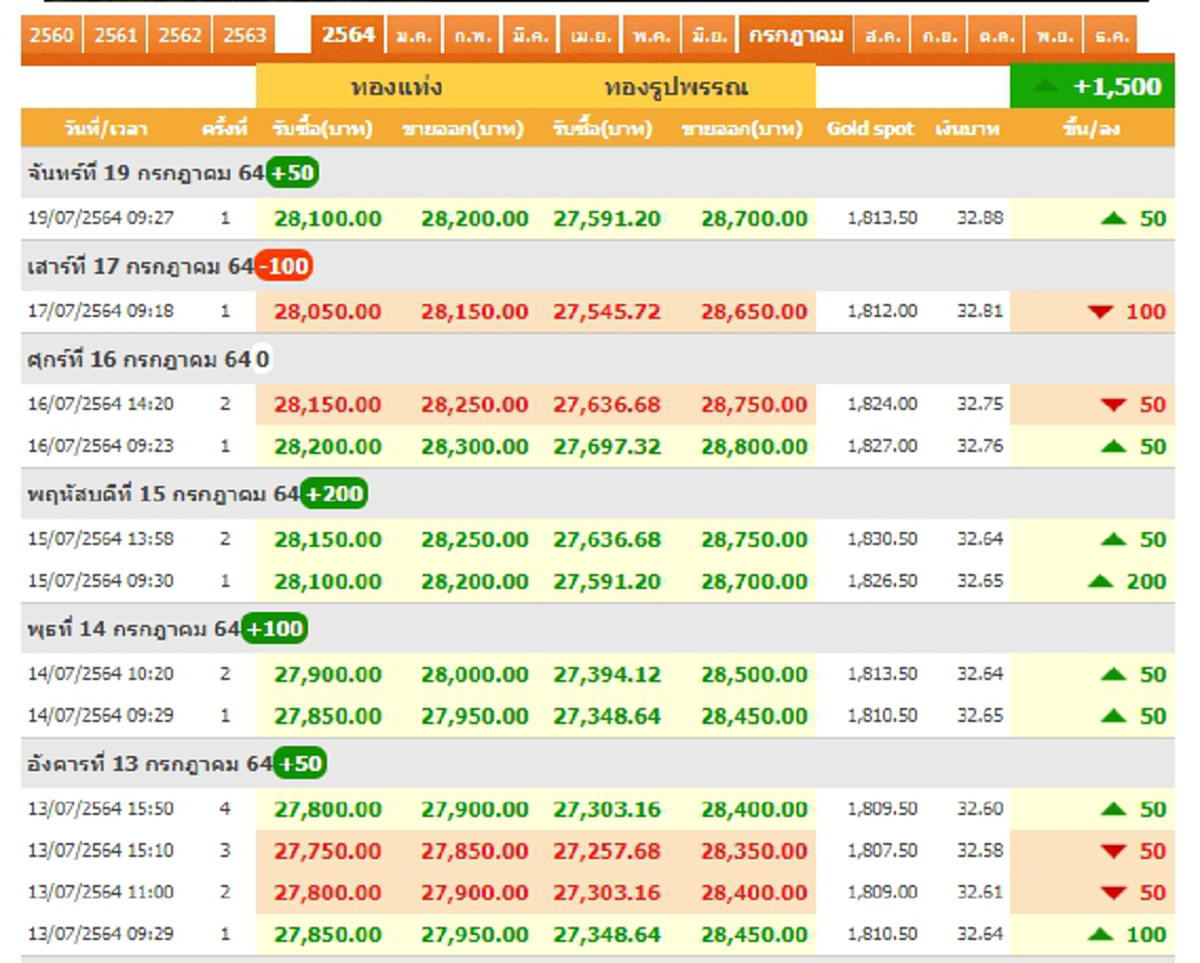The height and width of the screenshot is (963, 1200).
Task: Select the 2562 year tab
Action: (180, 36)
